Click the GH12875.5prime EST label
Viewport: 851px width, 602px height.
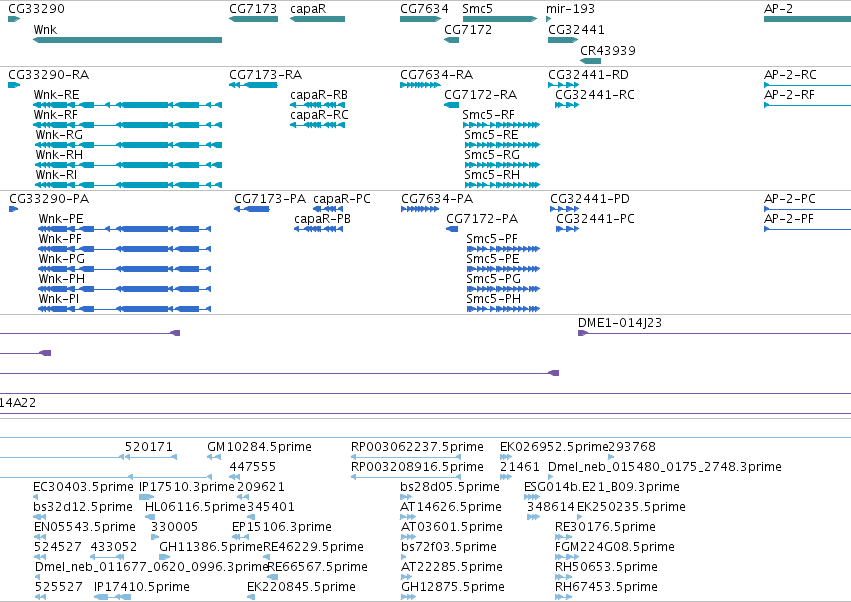point(453,587)
